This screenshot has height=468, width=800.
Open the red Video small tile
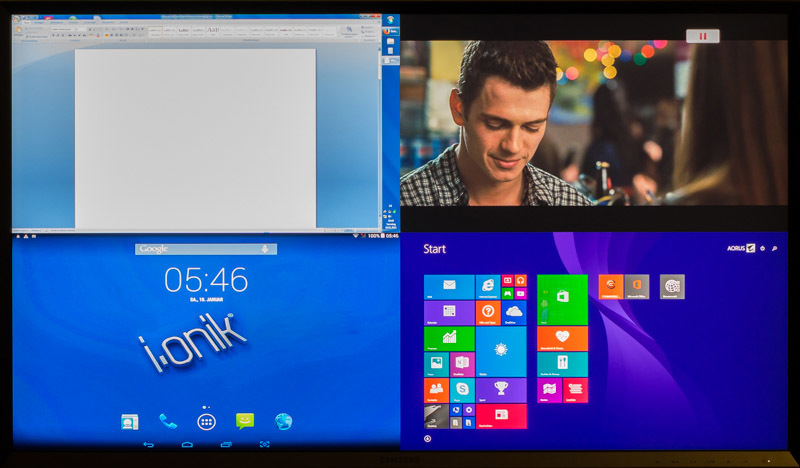[507, 281]
